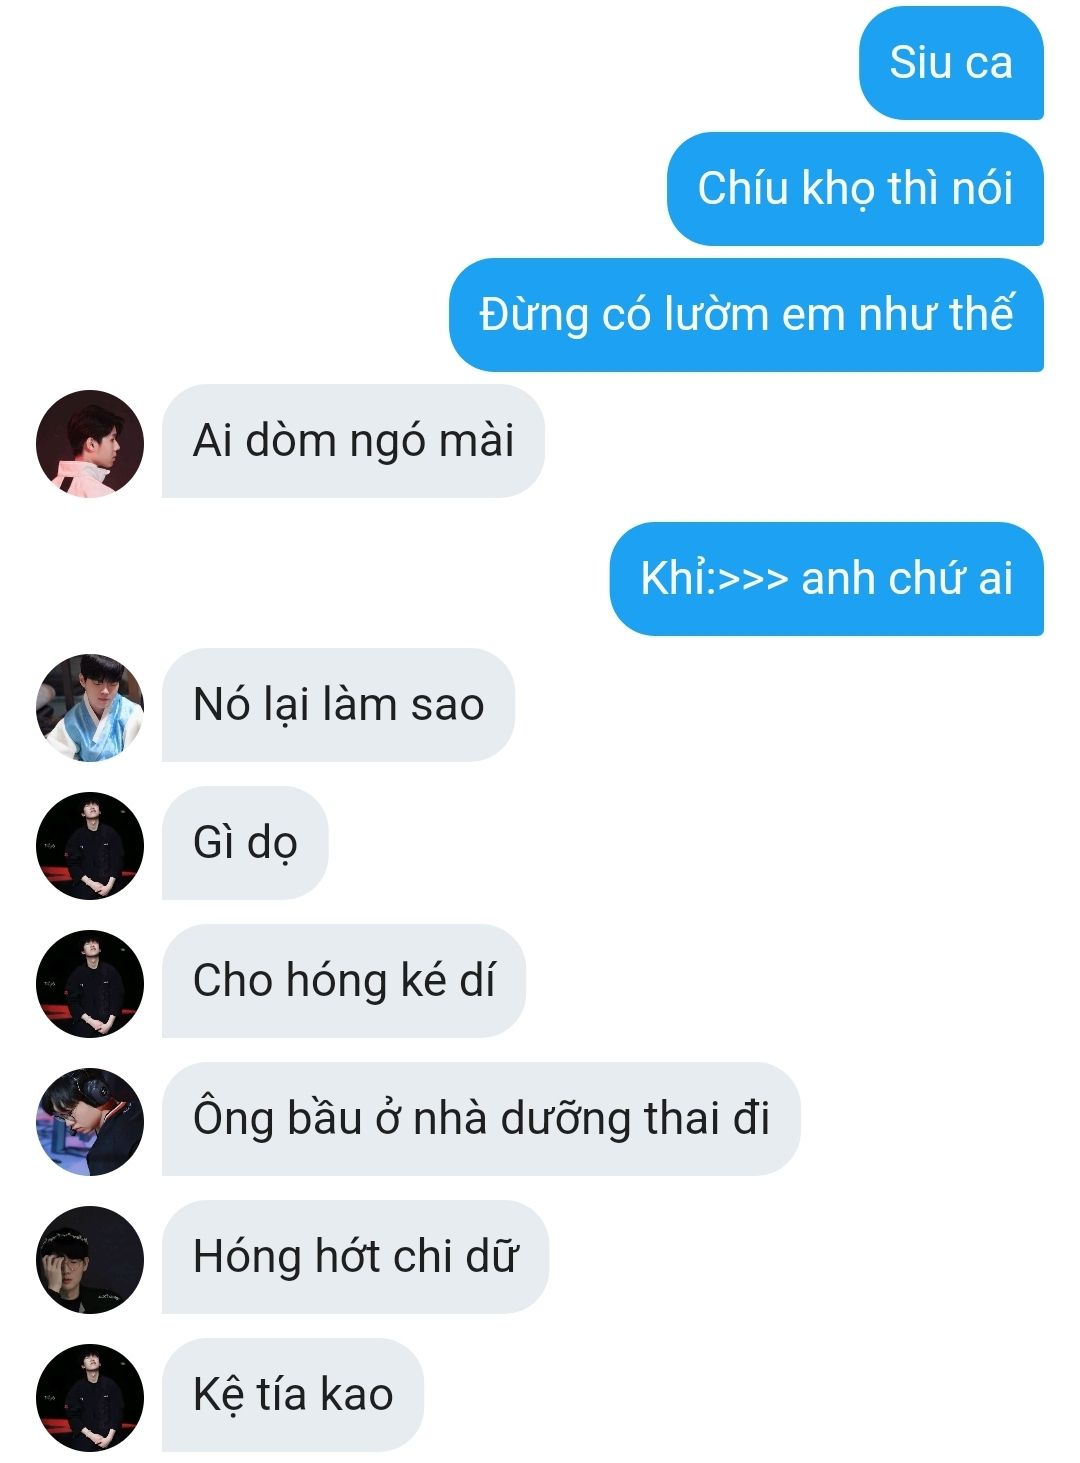Viewport: 1080px width, 1463px height.
Task: Select 'Ông bầu ở nhà dưỡng thai đi' bubble
Action: pos(481,1119)
